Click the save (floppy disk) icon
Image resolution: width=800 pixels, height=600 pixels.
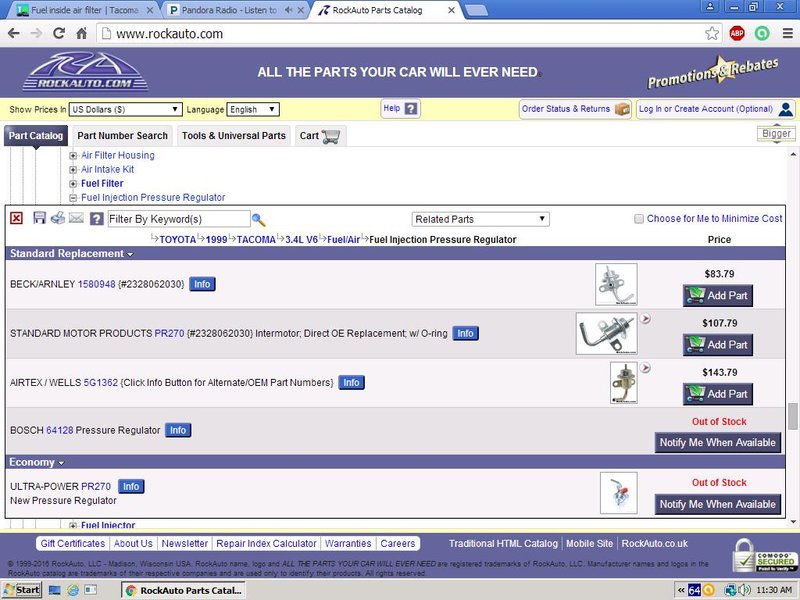coord(39,218)
